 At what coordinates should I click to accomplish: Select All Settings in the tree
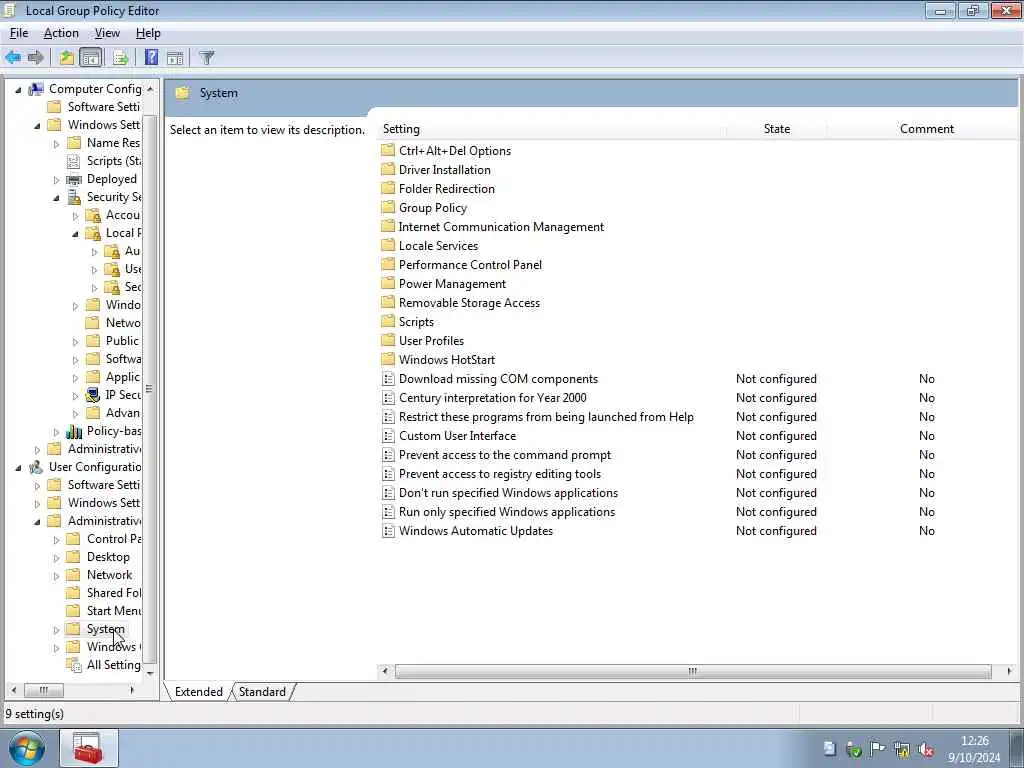tap(104, 665)
